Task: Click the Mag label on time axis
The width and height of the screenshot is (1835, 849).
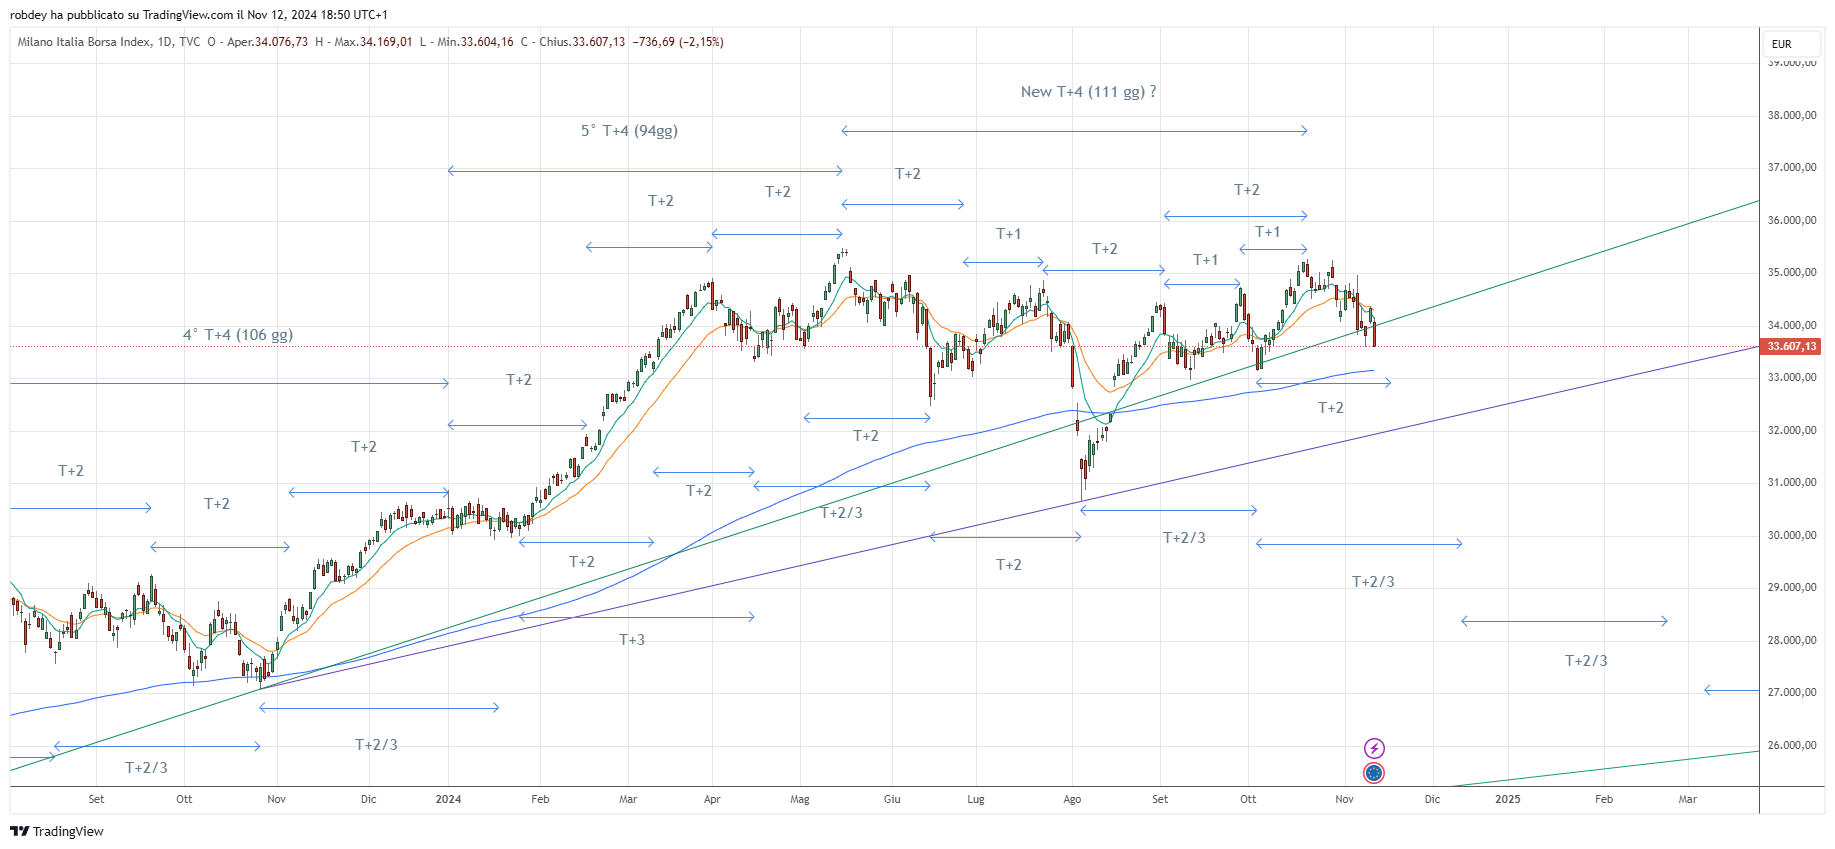Action: pyautogui.click(x=800, y=799)
